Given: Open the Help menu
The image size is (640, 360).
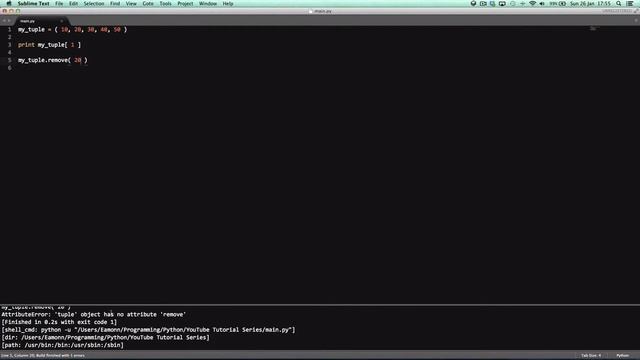Looking at the screenshot, I should coord(228,4).
